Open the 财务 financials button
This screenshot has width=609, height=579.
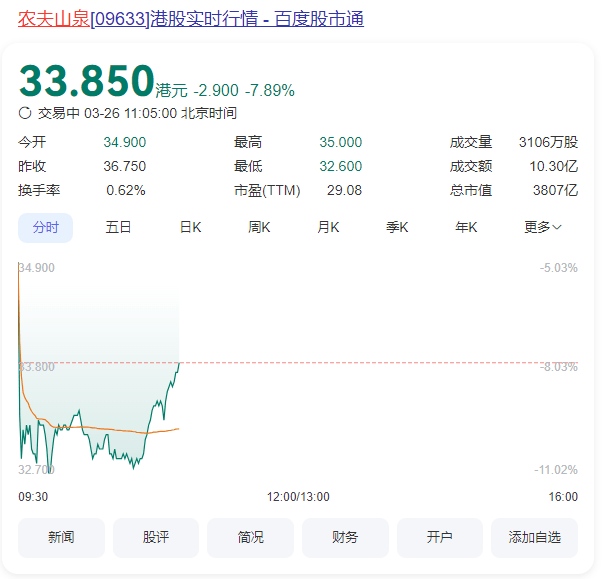pos(345,537)
